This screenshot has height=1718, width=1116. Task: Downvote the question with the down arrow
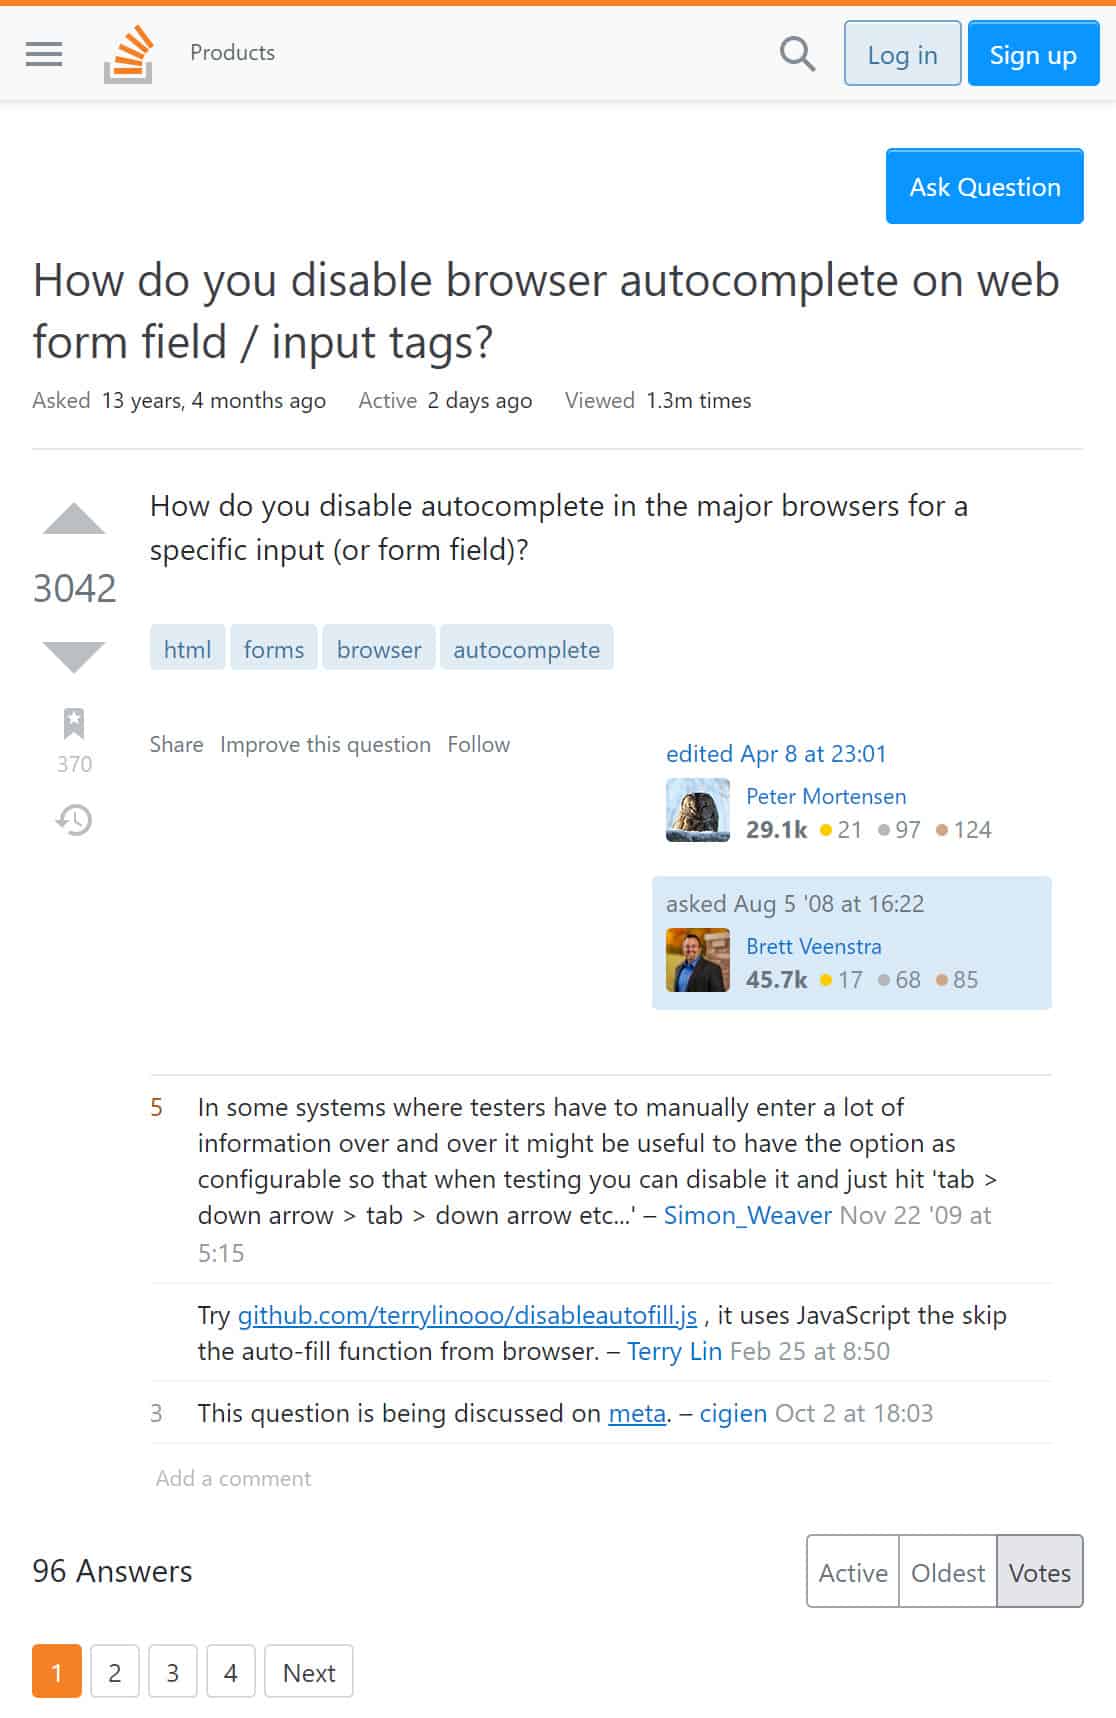73,656
